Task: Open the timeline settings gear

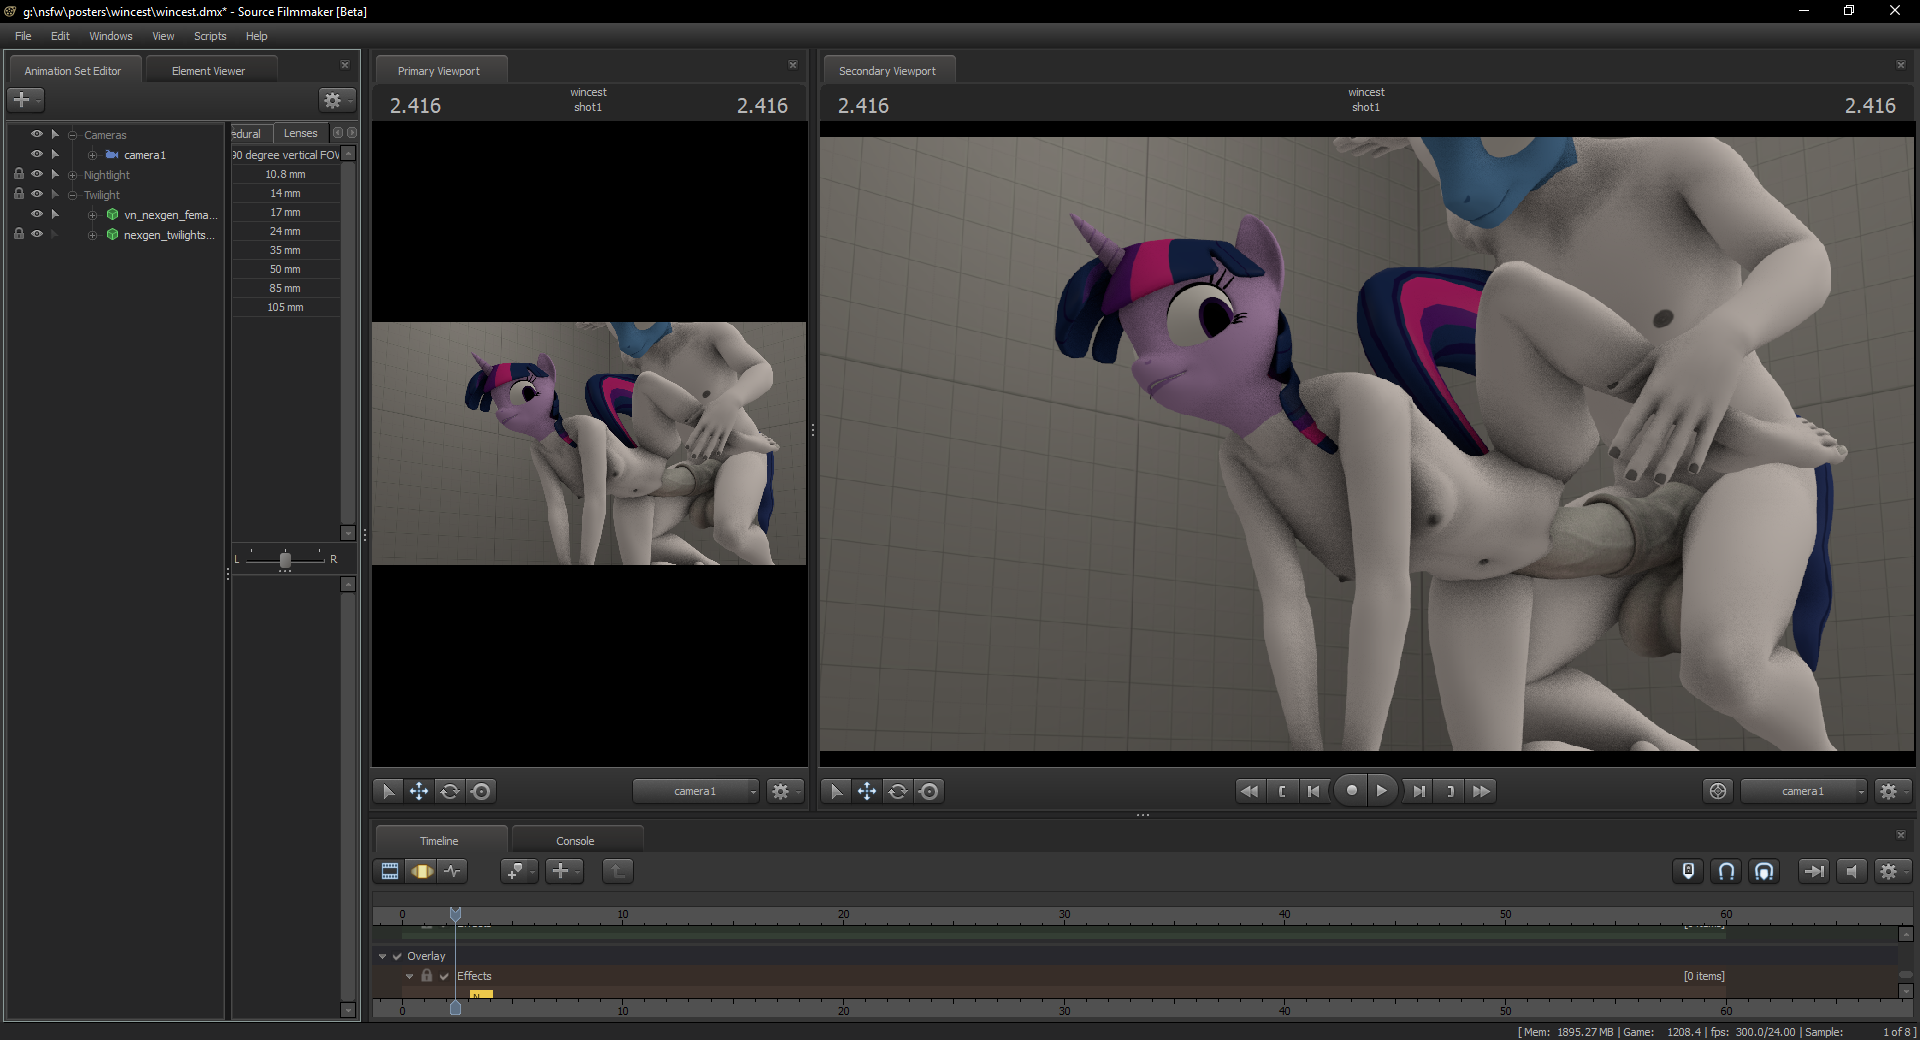Action: point(1889,871)
